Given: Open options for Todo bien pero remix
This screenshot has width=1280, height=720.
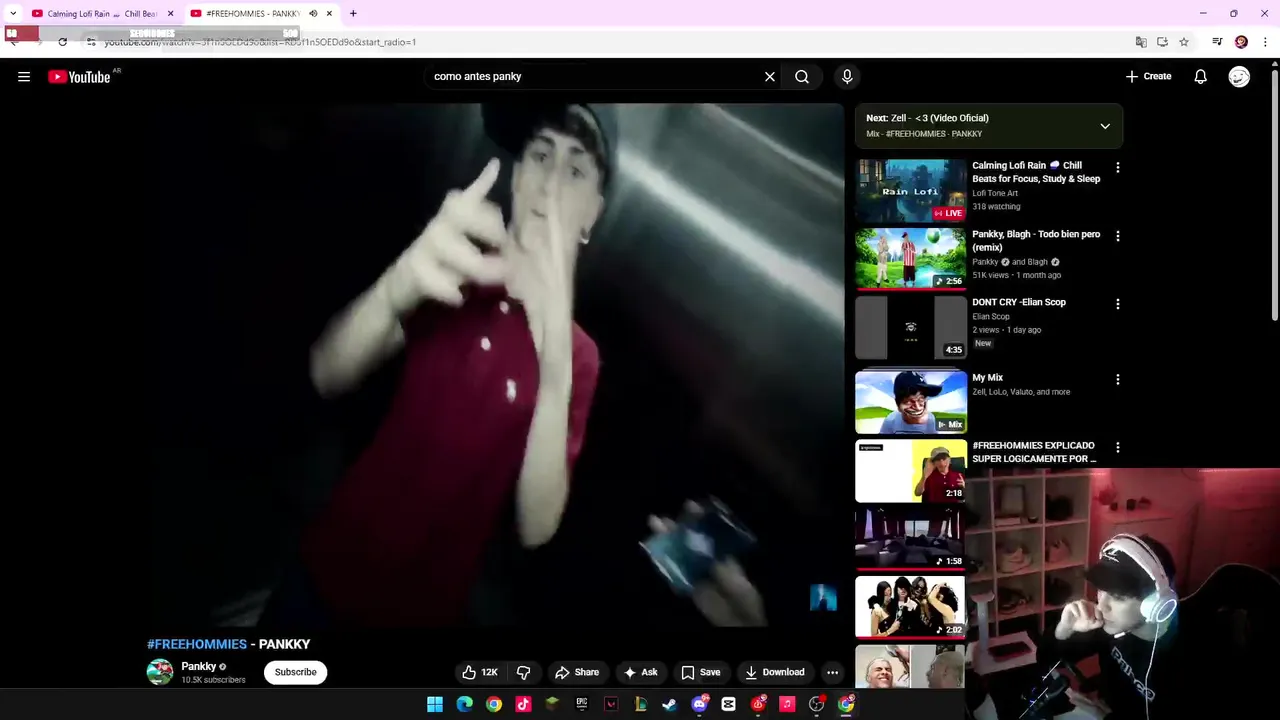Looking at the screenshot, I should [x=1118, y=236].
